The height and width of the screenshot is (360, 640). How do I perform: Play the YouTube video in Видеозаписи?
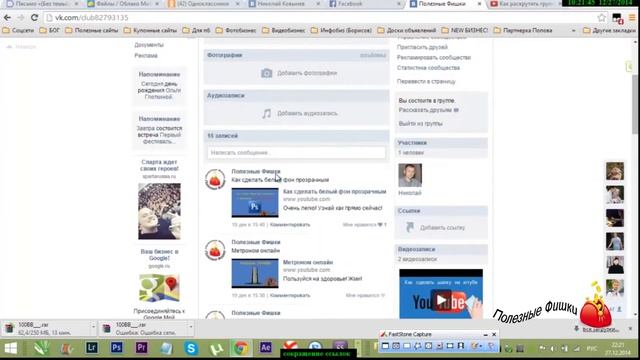[x=441, y=300]
